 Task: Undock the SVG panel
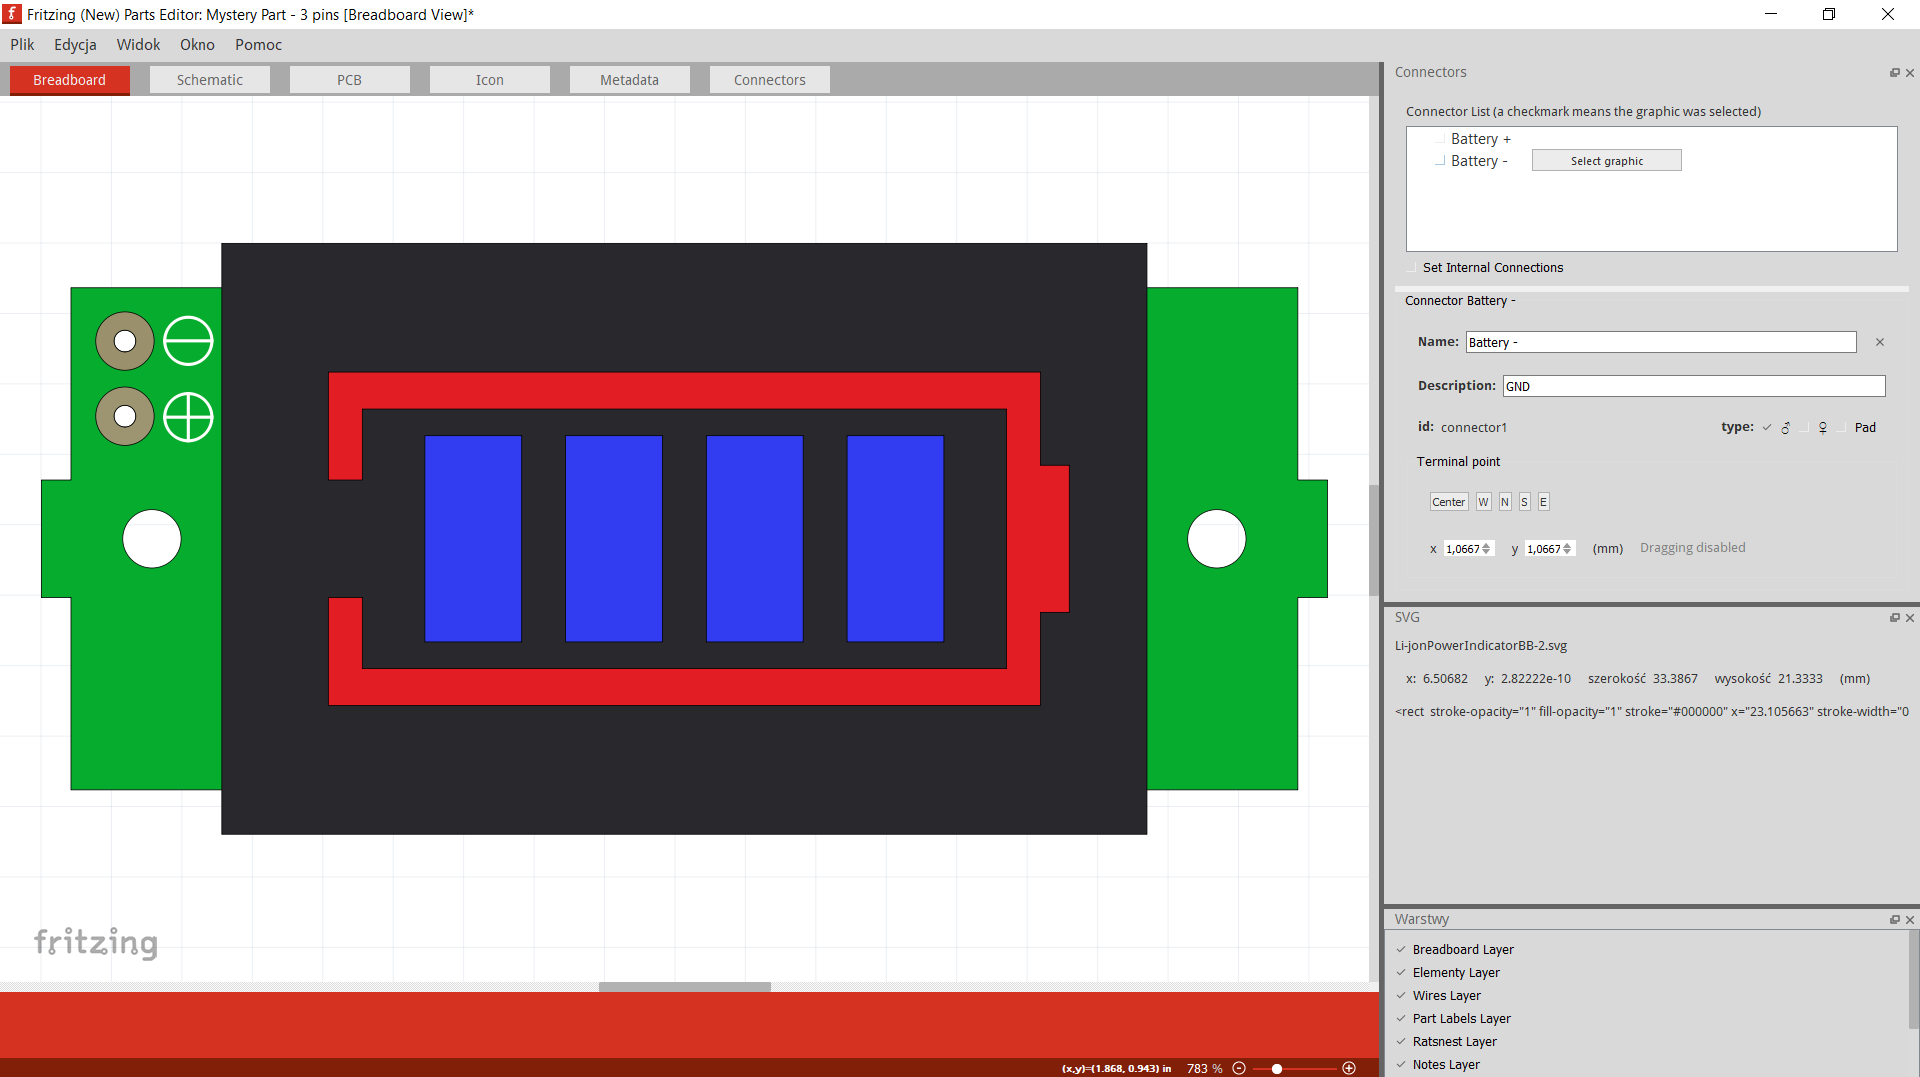pyautogui.click(x=1894, y=618)
